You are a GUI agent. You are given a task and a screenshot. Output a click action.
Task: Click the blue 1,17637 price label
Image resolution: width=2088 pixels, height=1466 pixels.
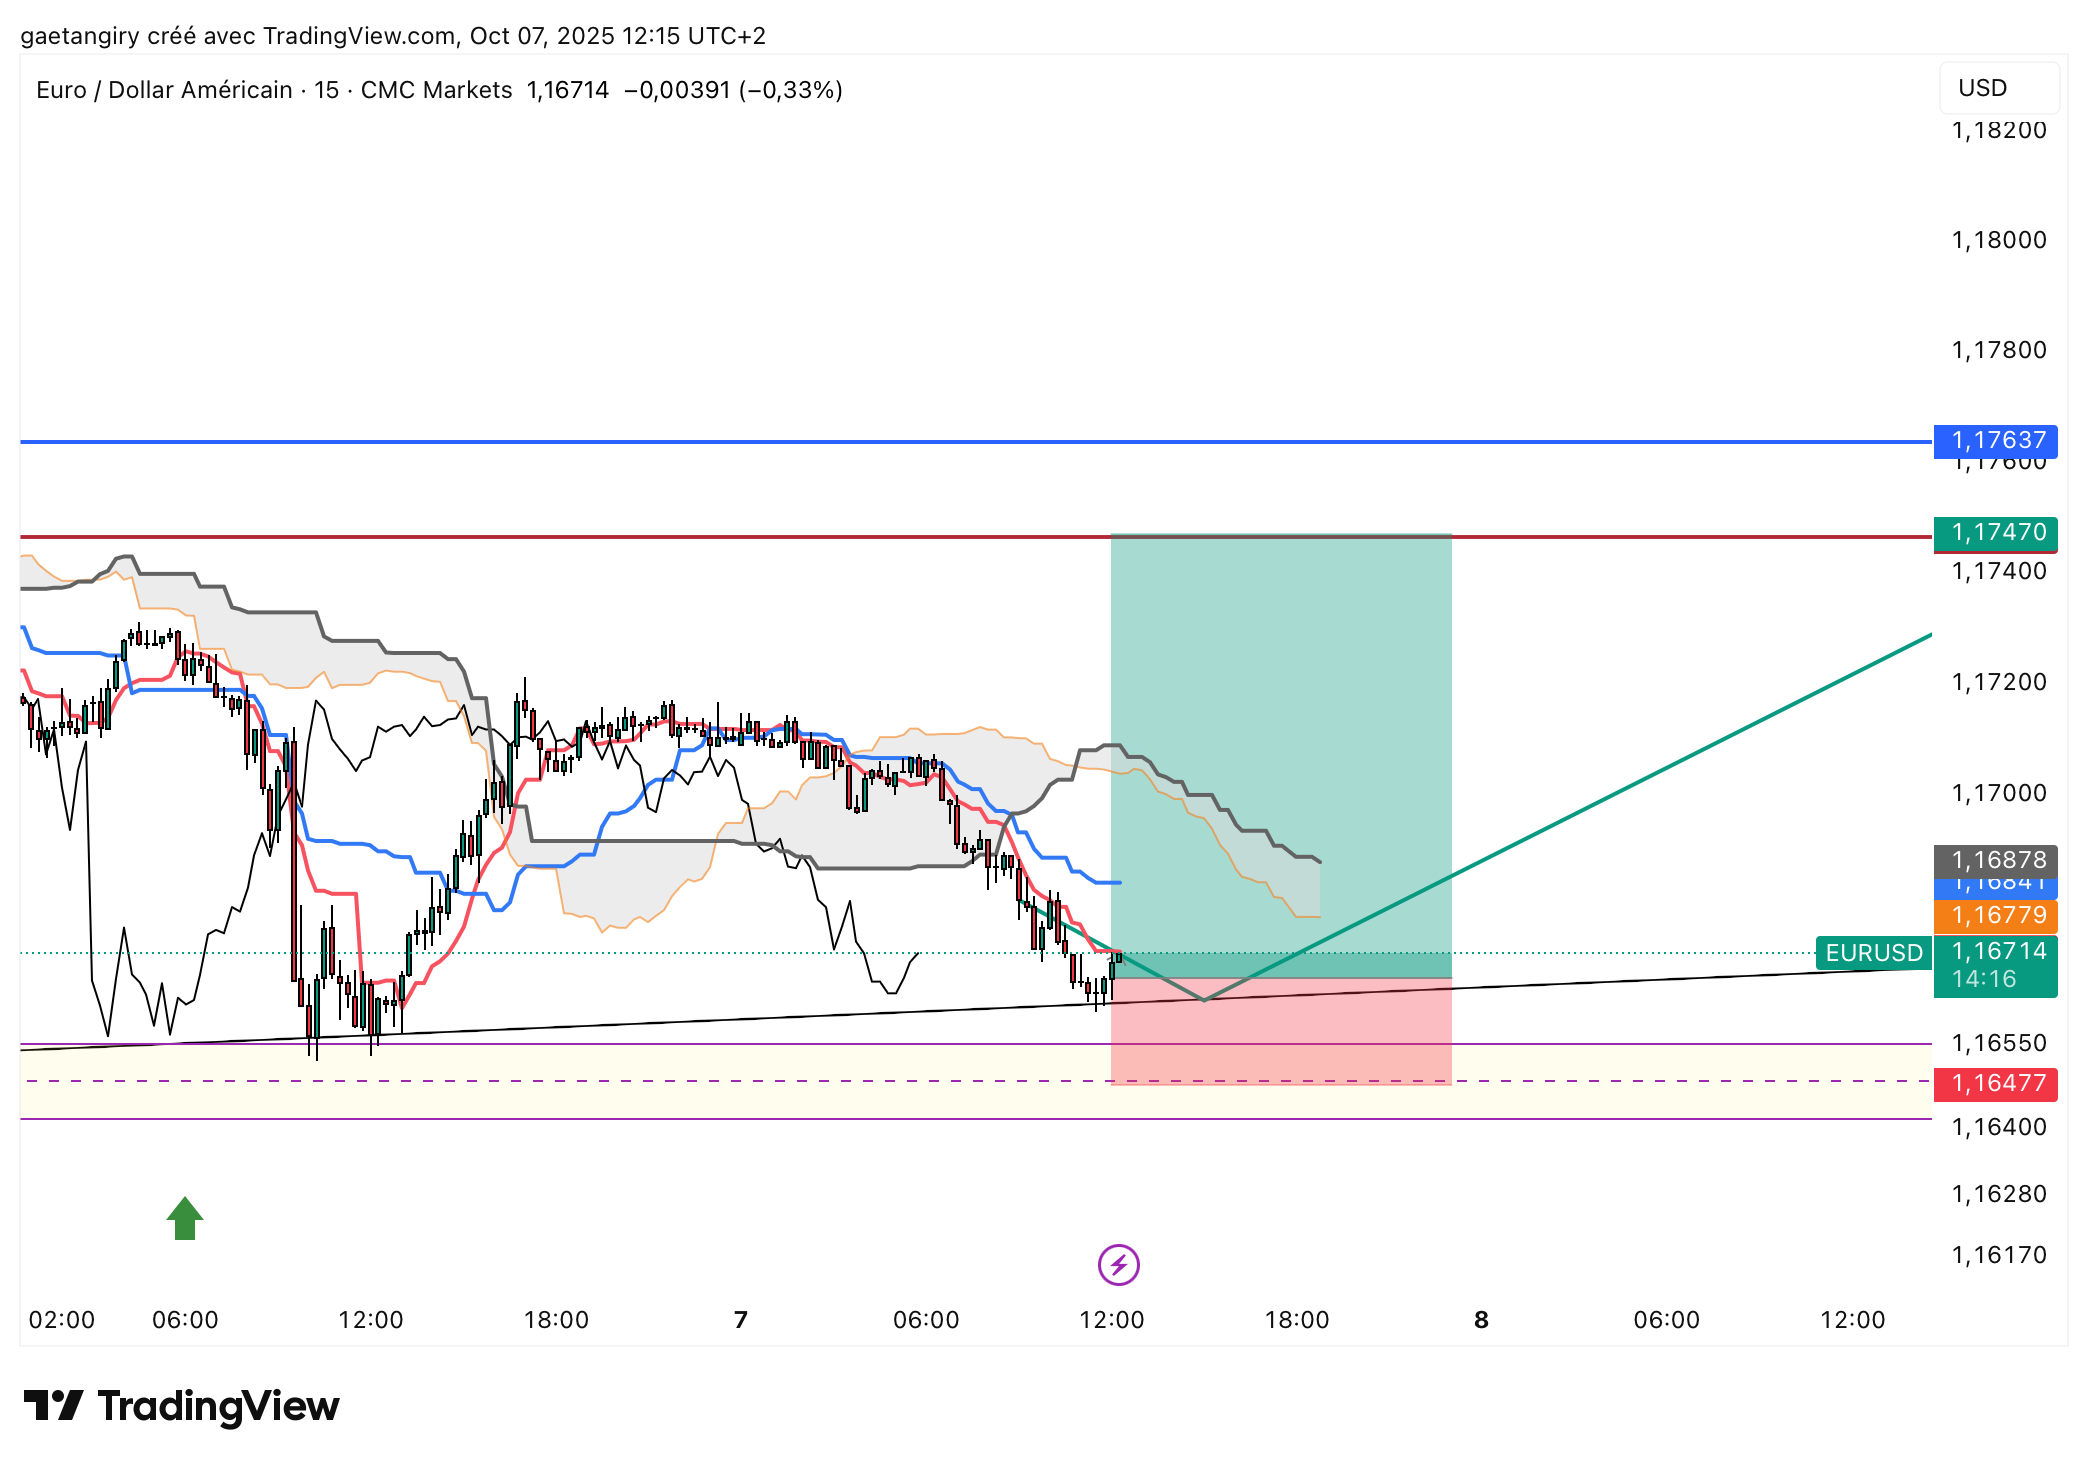tap(1995, 440)
